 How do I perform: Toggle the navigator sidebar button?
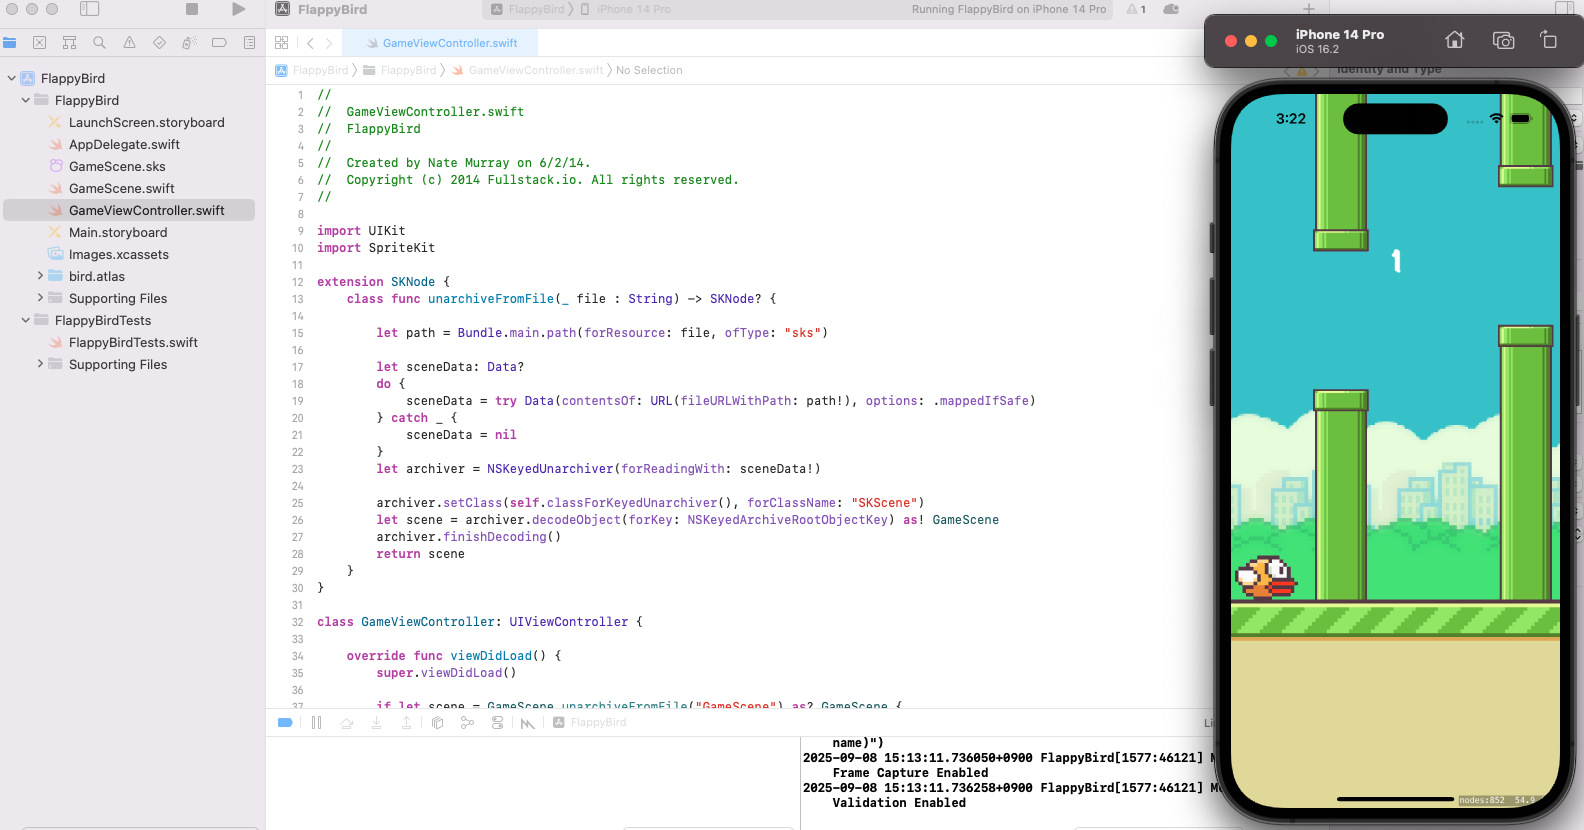click(x=90, y=9)
